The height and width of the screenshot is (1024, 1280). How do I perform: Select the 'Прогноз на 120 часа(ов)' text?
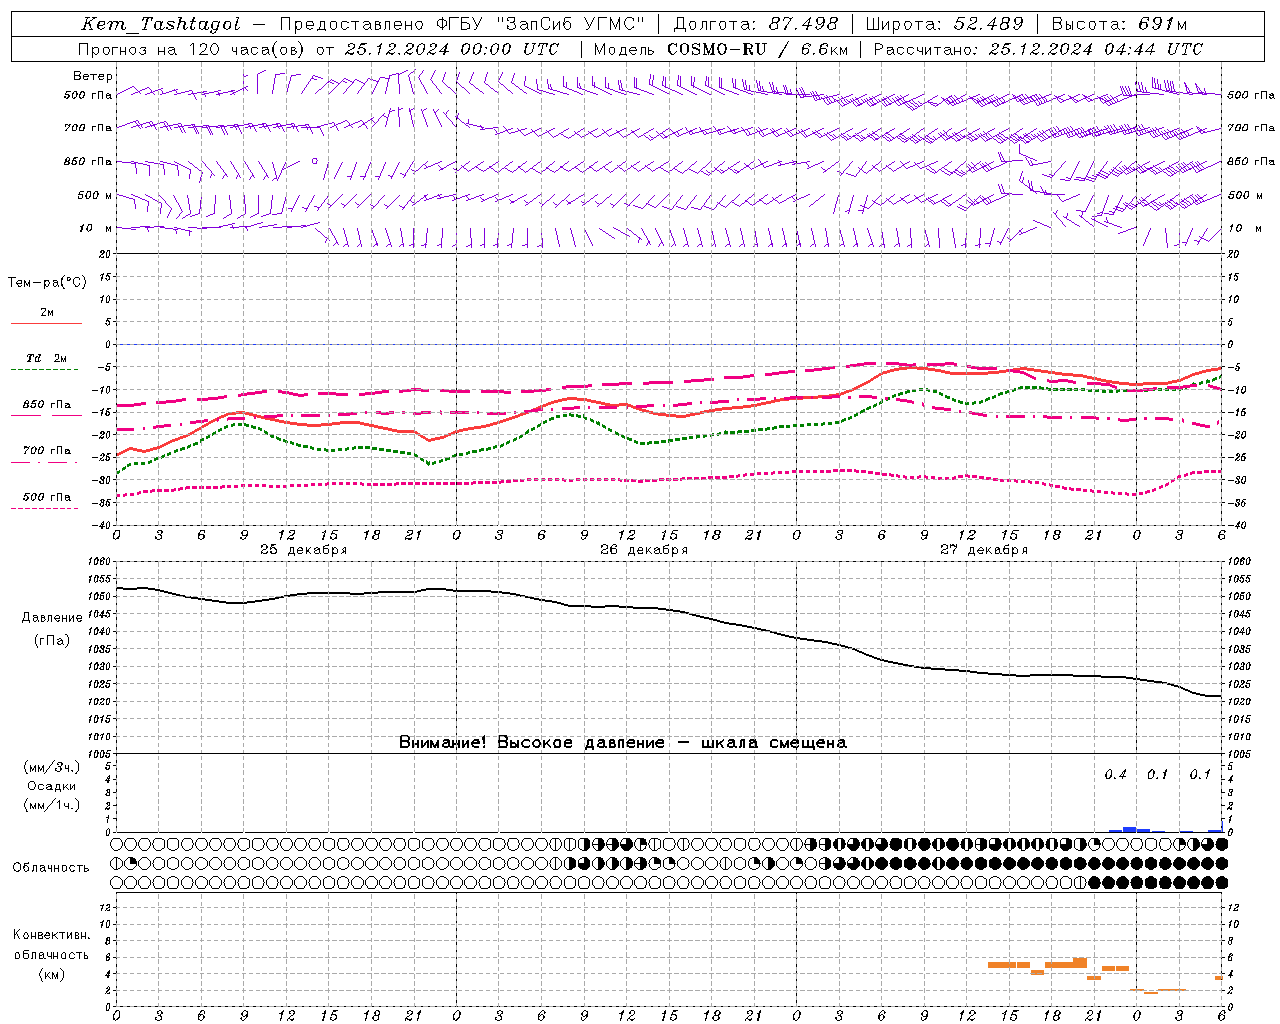[192, 49]
